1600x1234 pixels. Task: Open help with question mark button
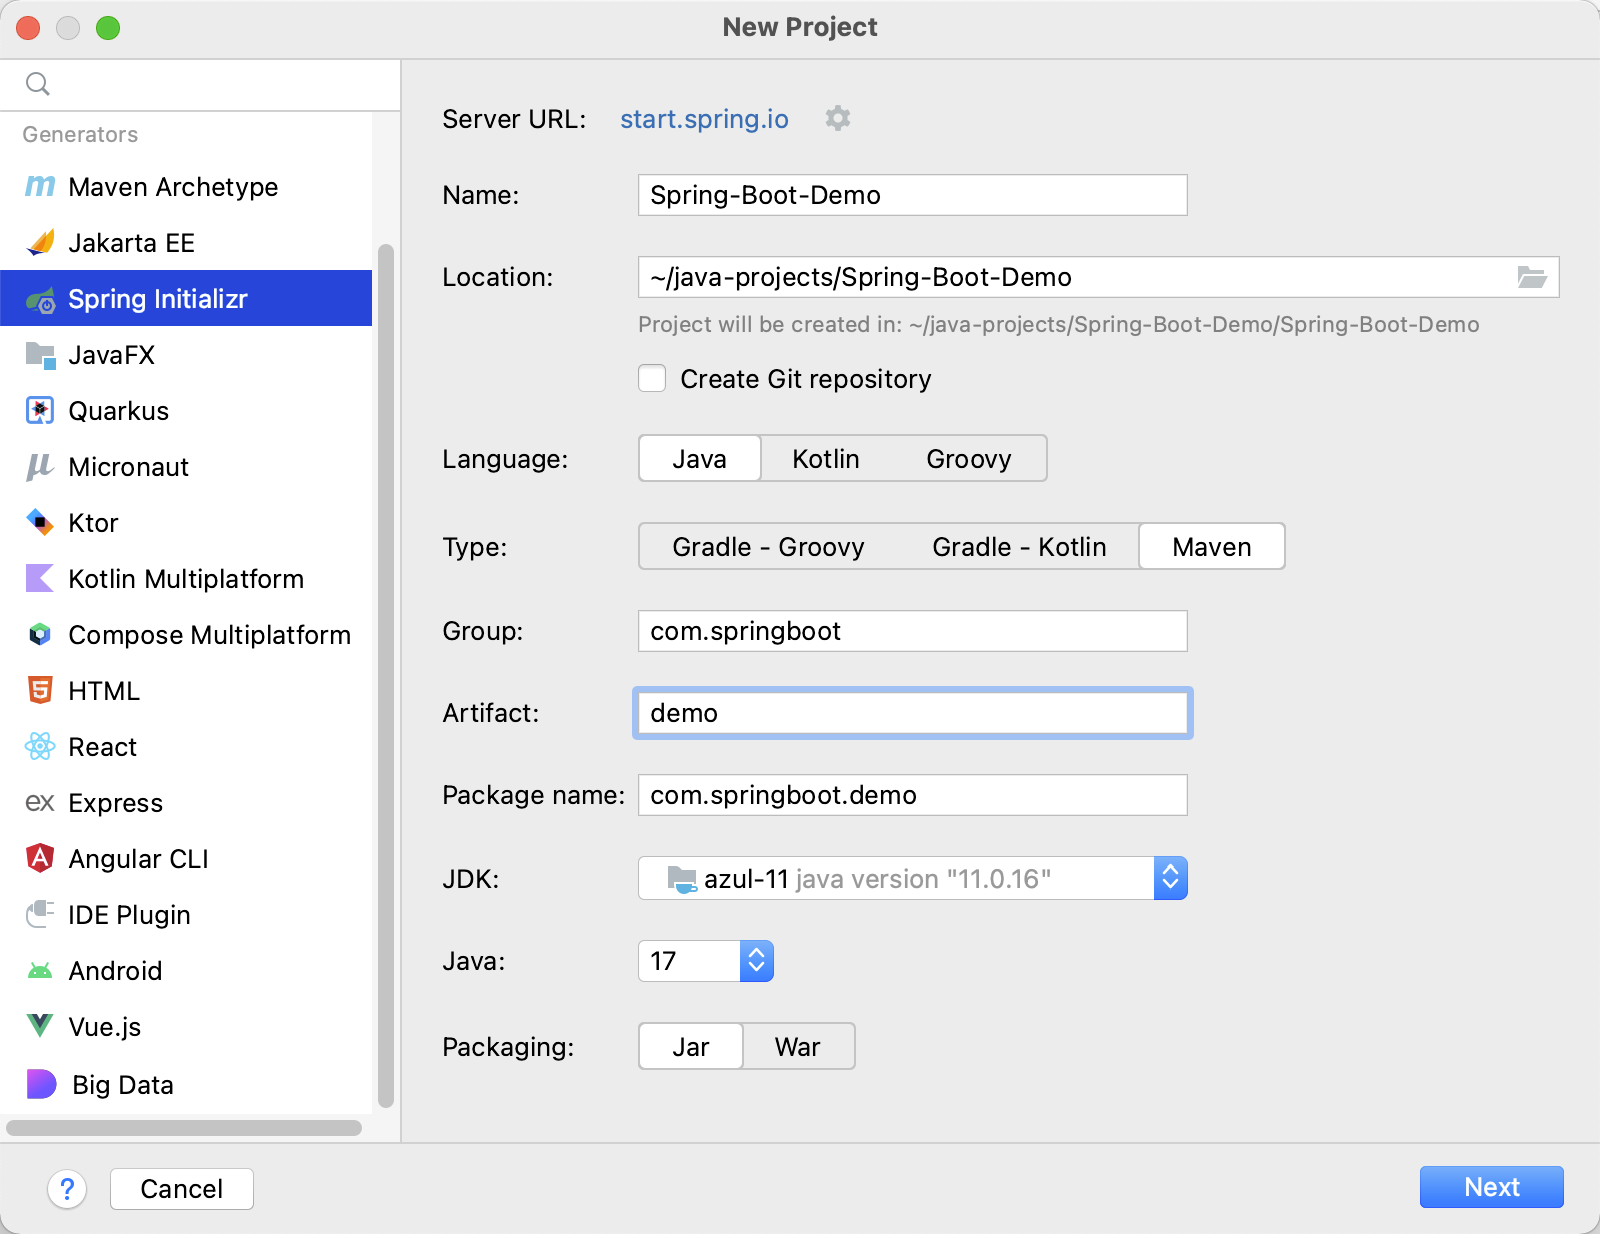coord(67,1189)
